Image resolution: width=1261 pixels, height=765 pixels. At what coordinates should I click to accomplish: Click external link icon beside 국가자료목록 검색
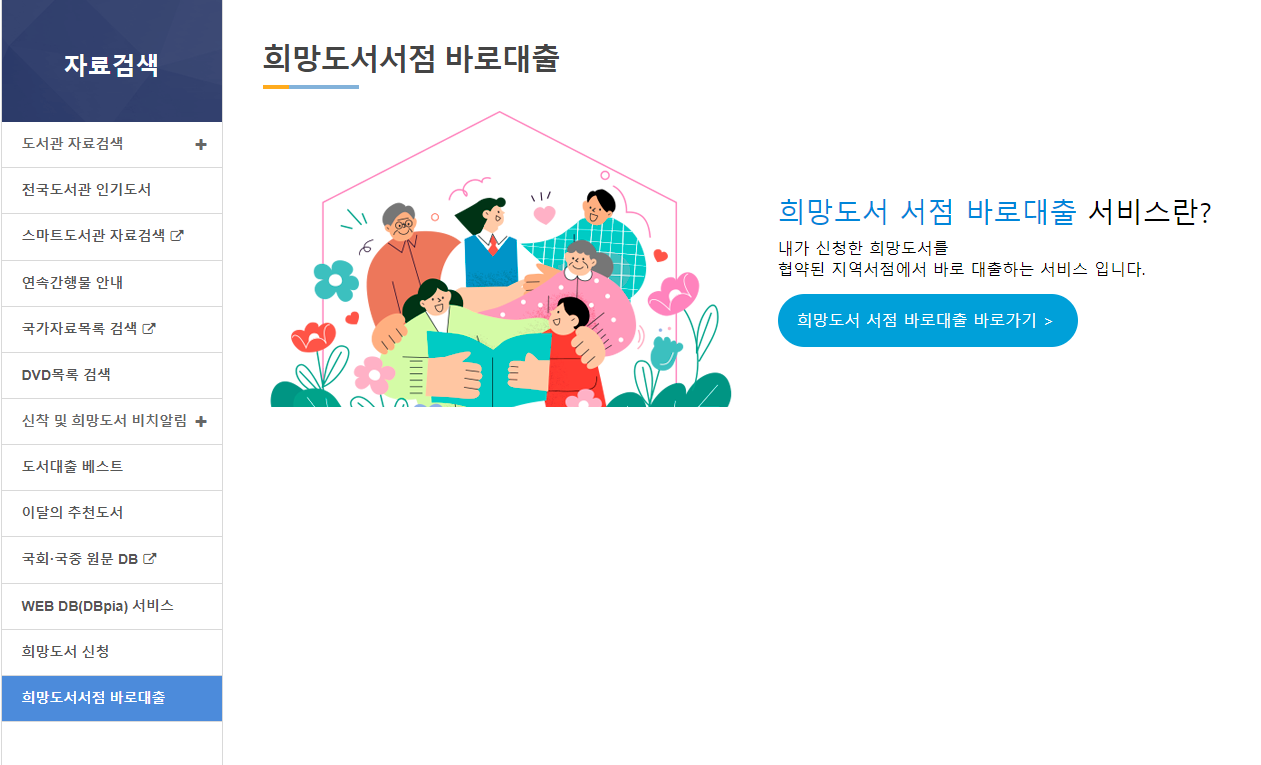pos(149,329)
